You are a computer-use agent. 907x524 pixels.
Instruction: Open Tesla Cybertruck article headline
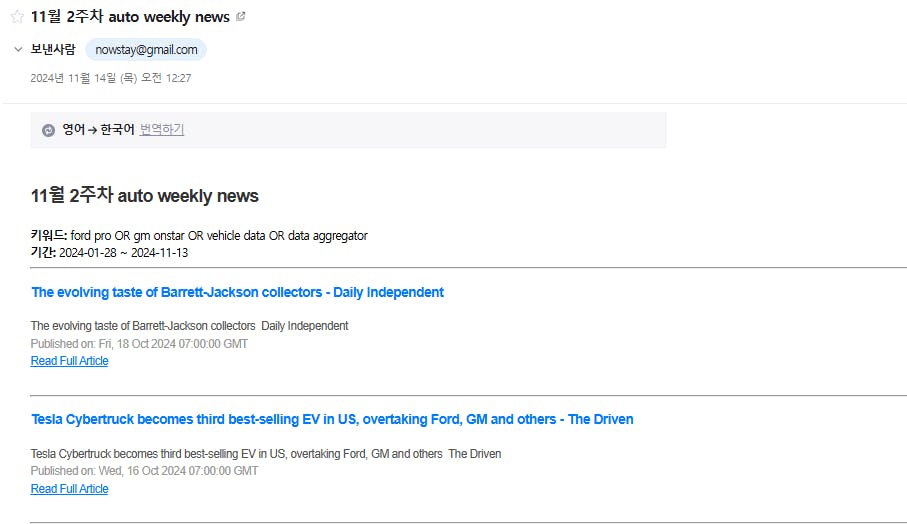(x=333, y=419)
